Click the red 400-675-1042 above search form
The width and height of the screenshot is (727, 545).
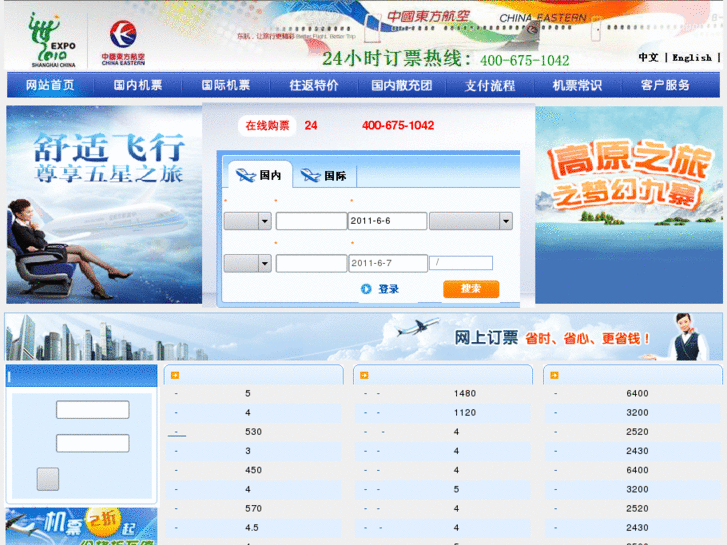pyautogui.click(x=398, y=125)
